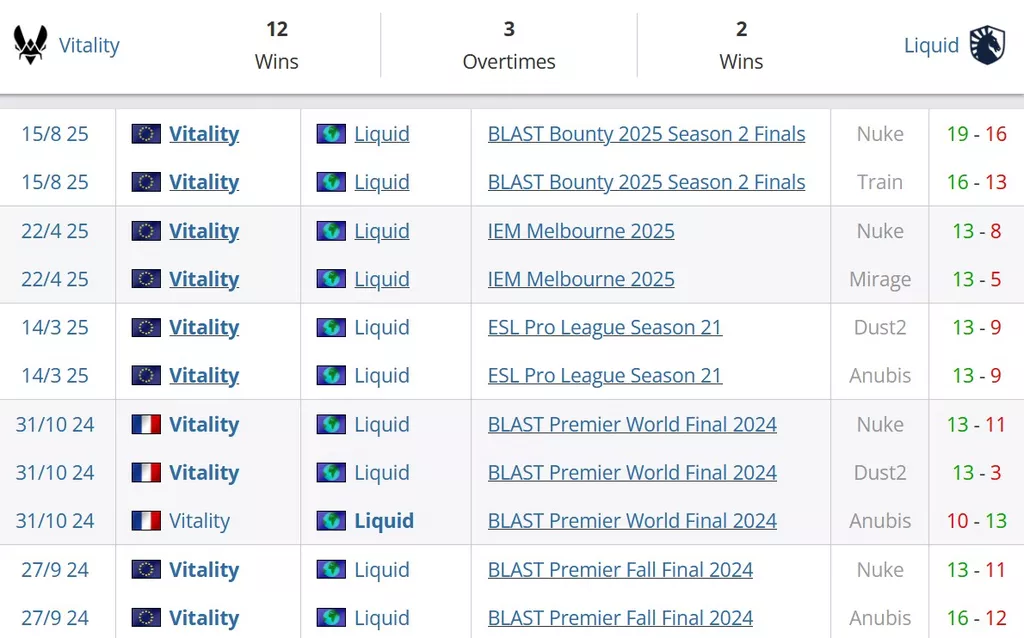
Task: Click Vitality team link on Train 16-13 row
Action: point(204,182)
